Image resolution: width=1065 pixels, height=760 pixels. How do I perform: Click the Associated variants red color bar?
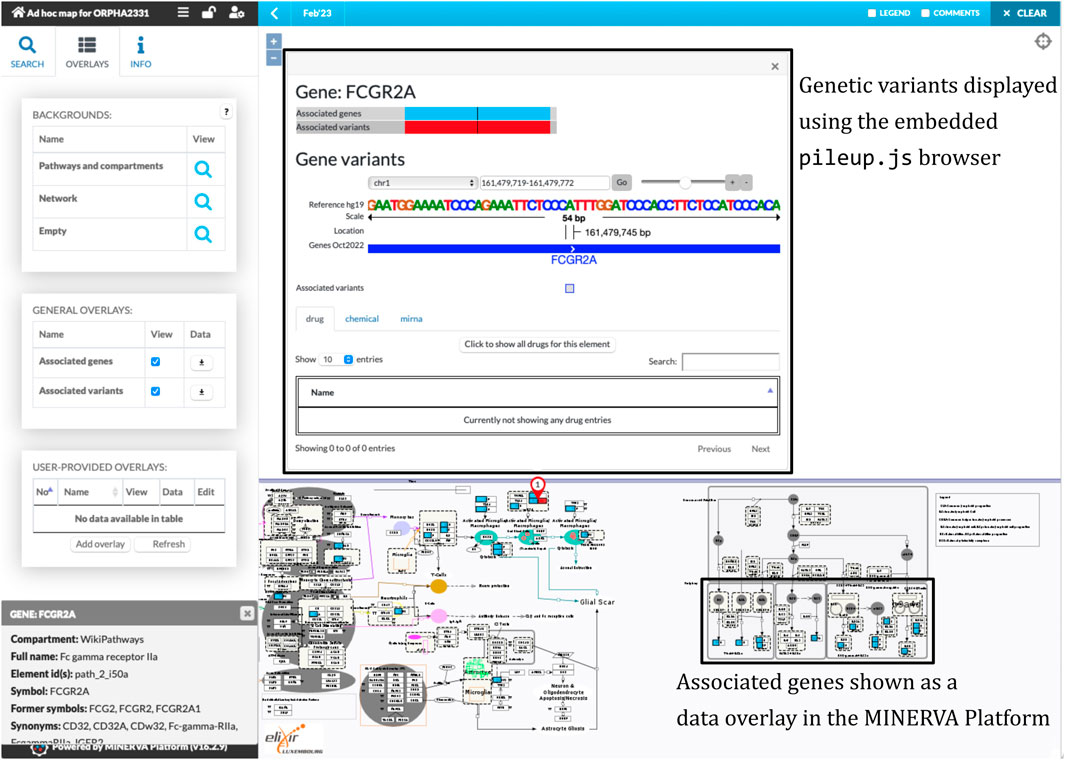477,127
